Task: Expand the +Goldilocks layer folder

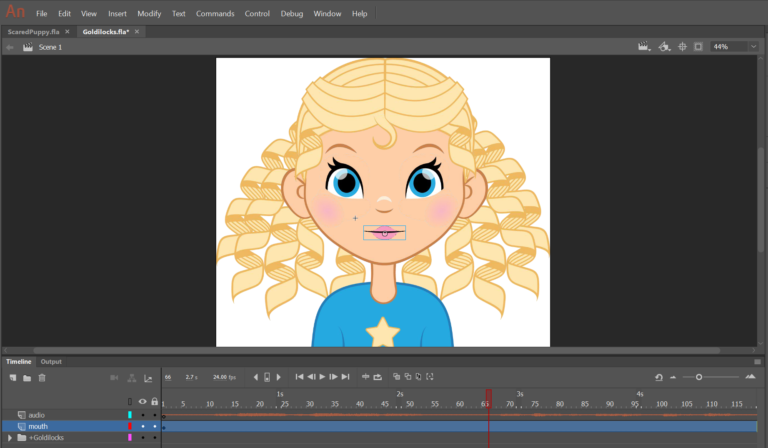Action: coord(9,438)
